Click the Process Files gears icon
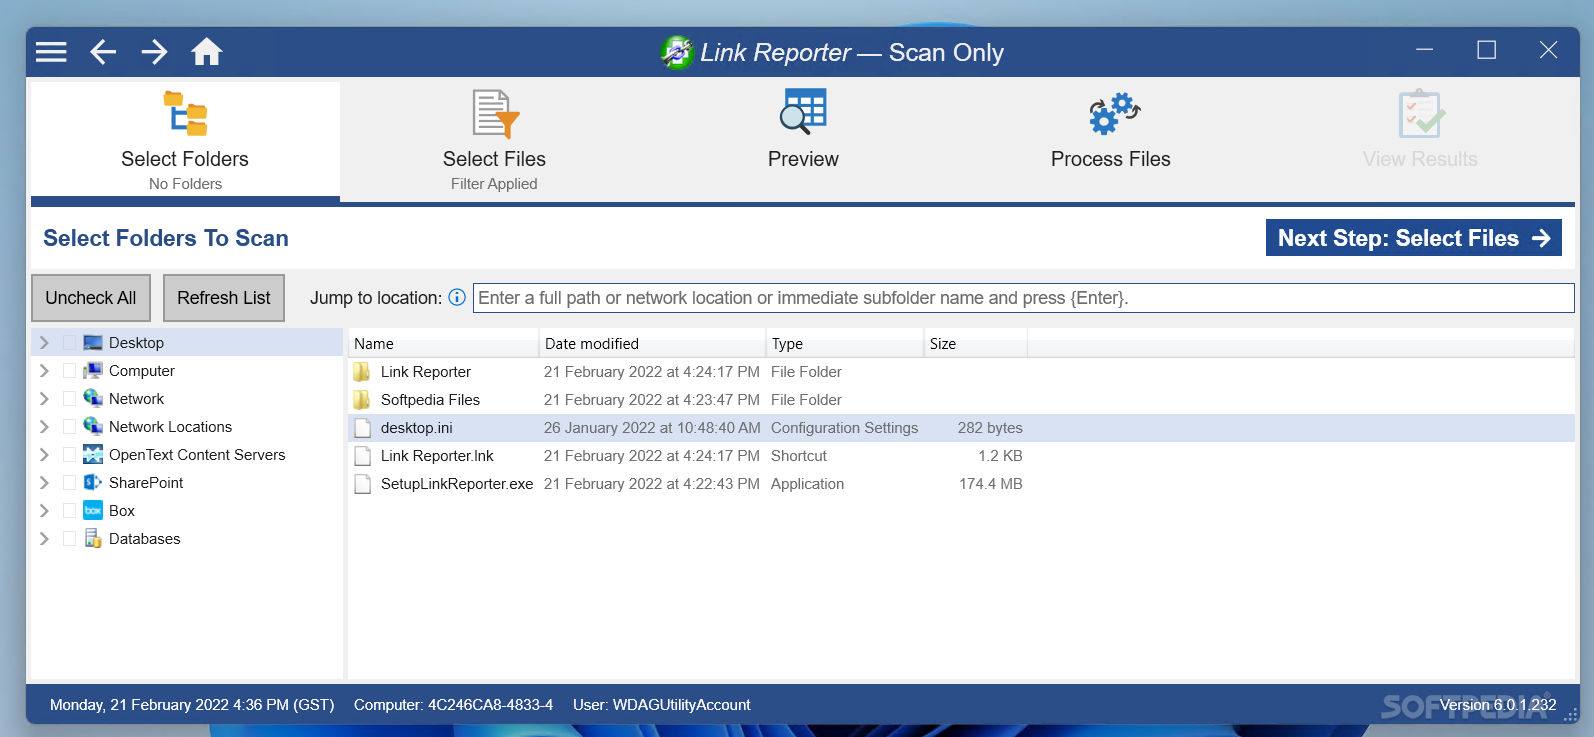Screen dimensions: 1594x737 pos(1114,113)
